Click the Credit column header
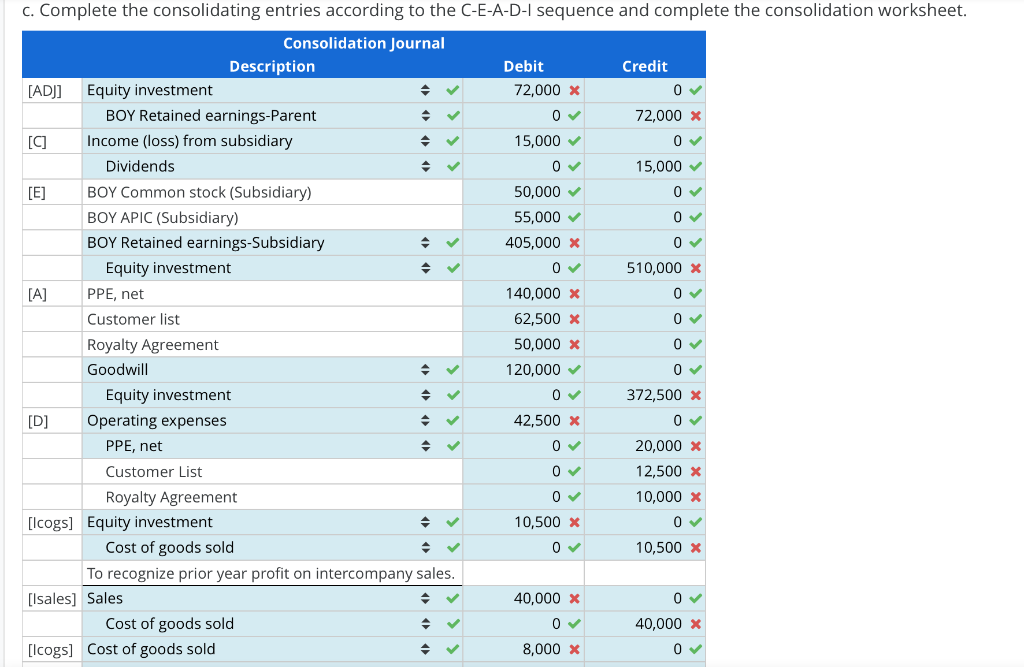Screen dimensions: 1024x667 point(645,66)
